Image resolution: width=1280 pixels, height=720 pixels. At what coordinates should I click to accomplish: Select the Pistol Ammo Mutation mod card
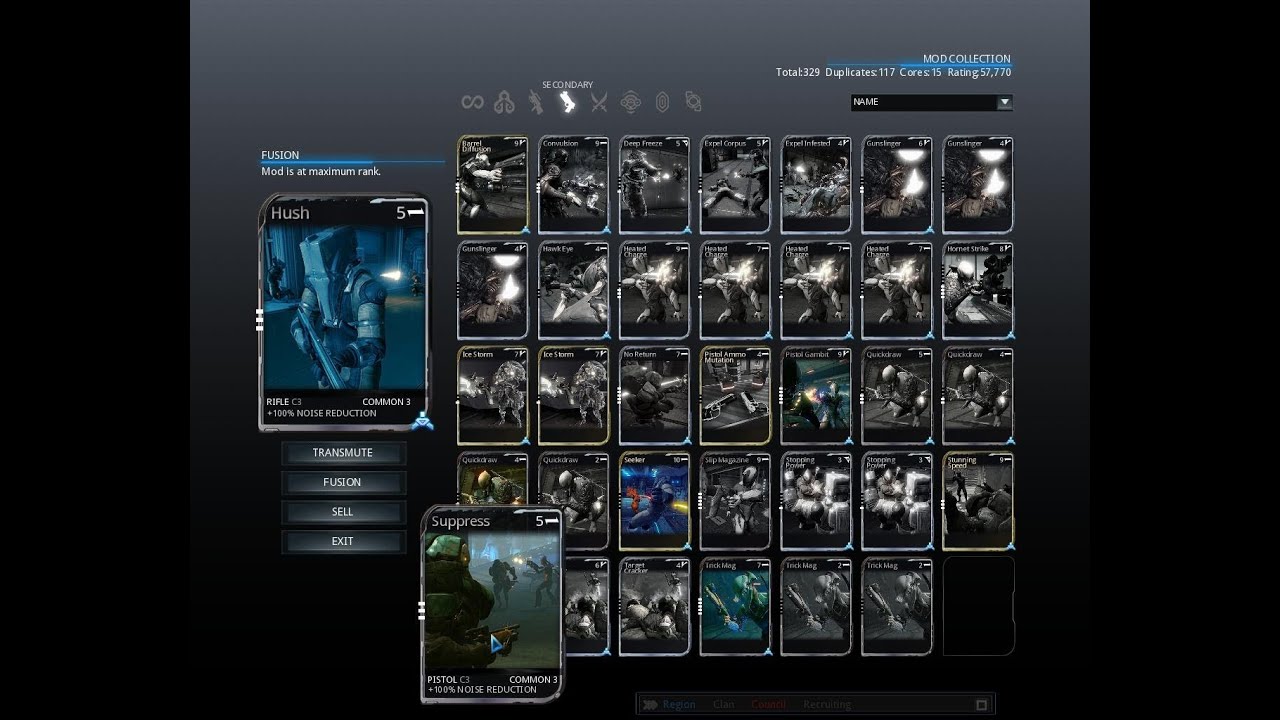coord(735,396)
